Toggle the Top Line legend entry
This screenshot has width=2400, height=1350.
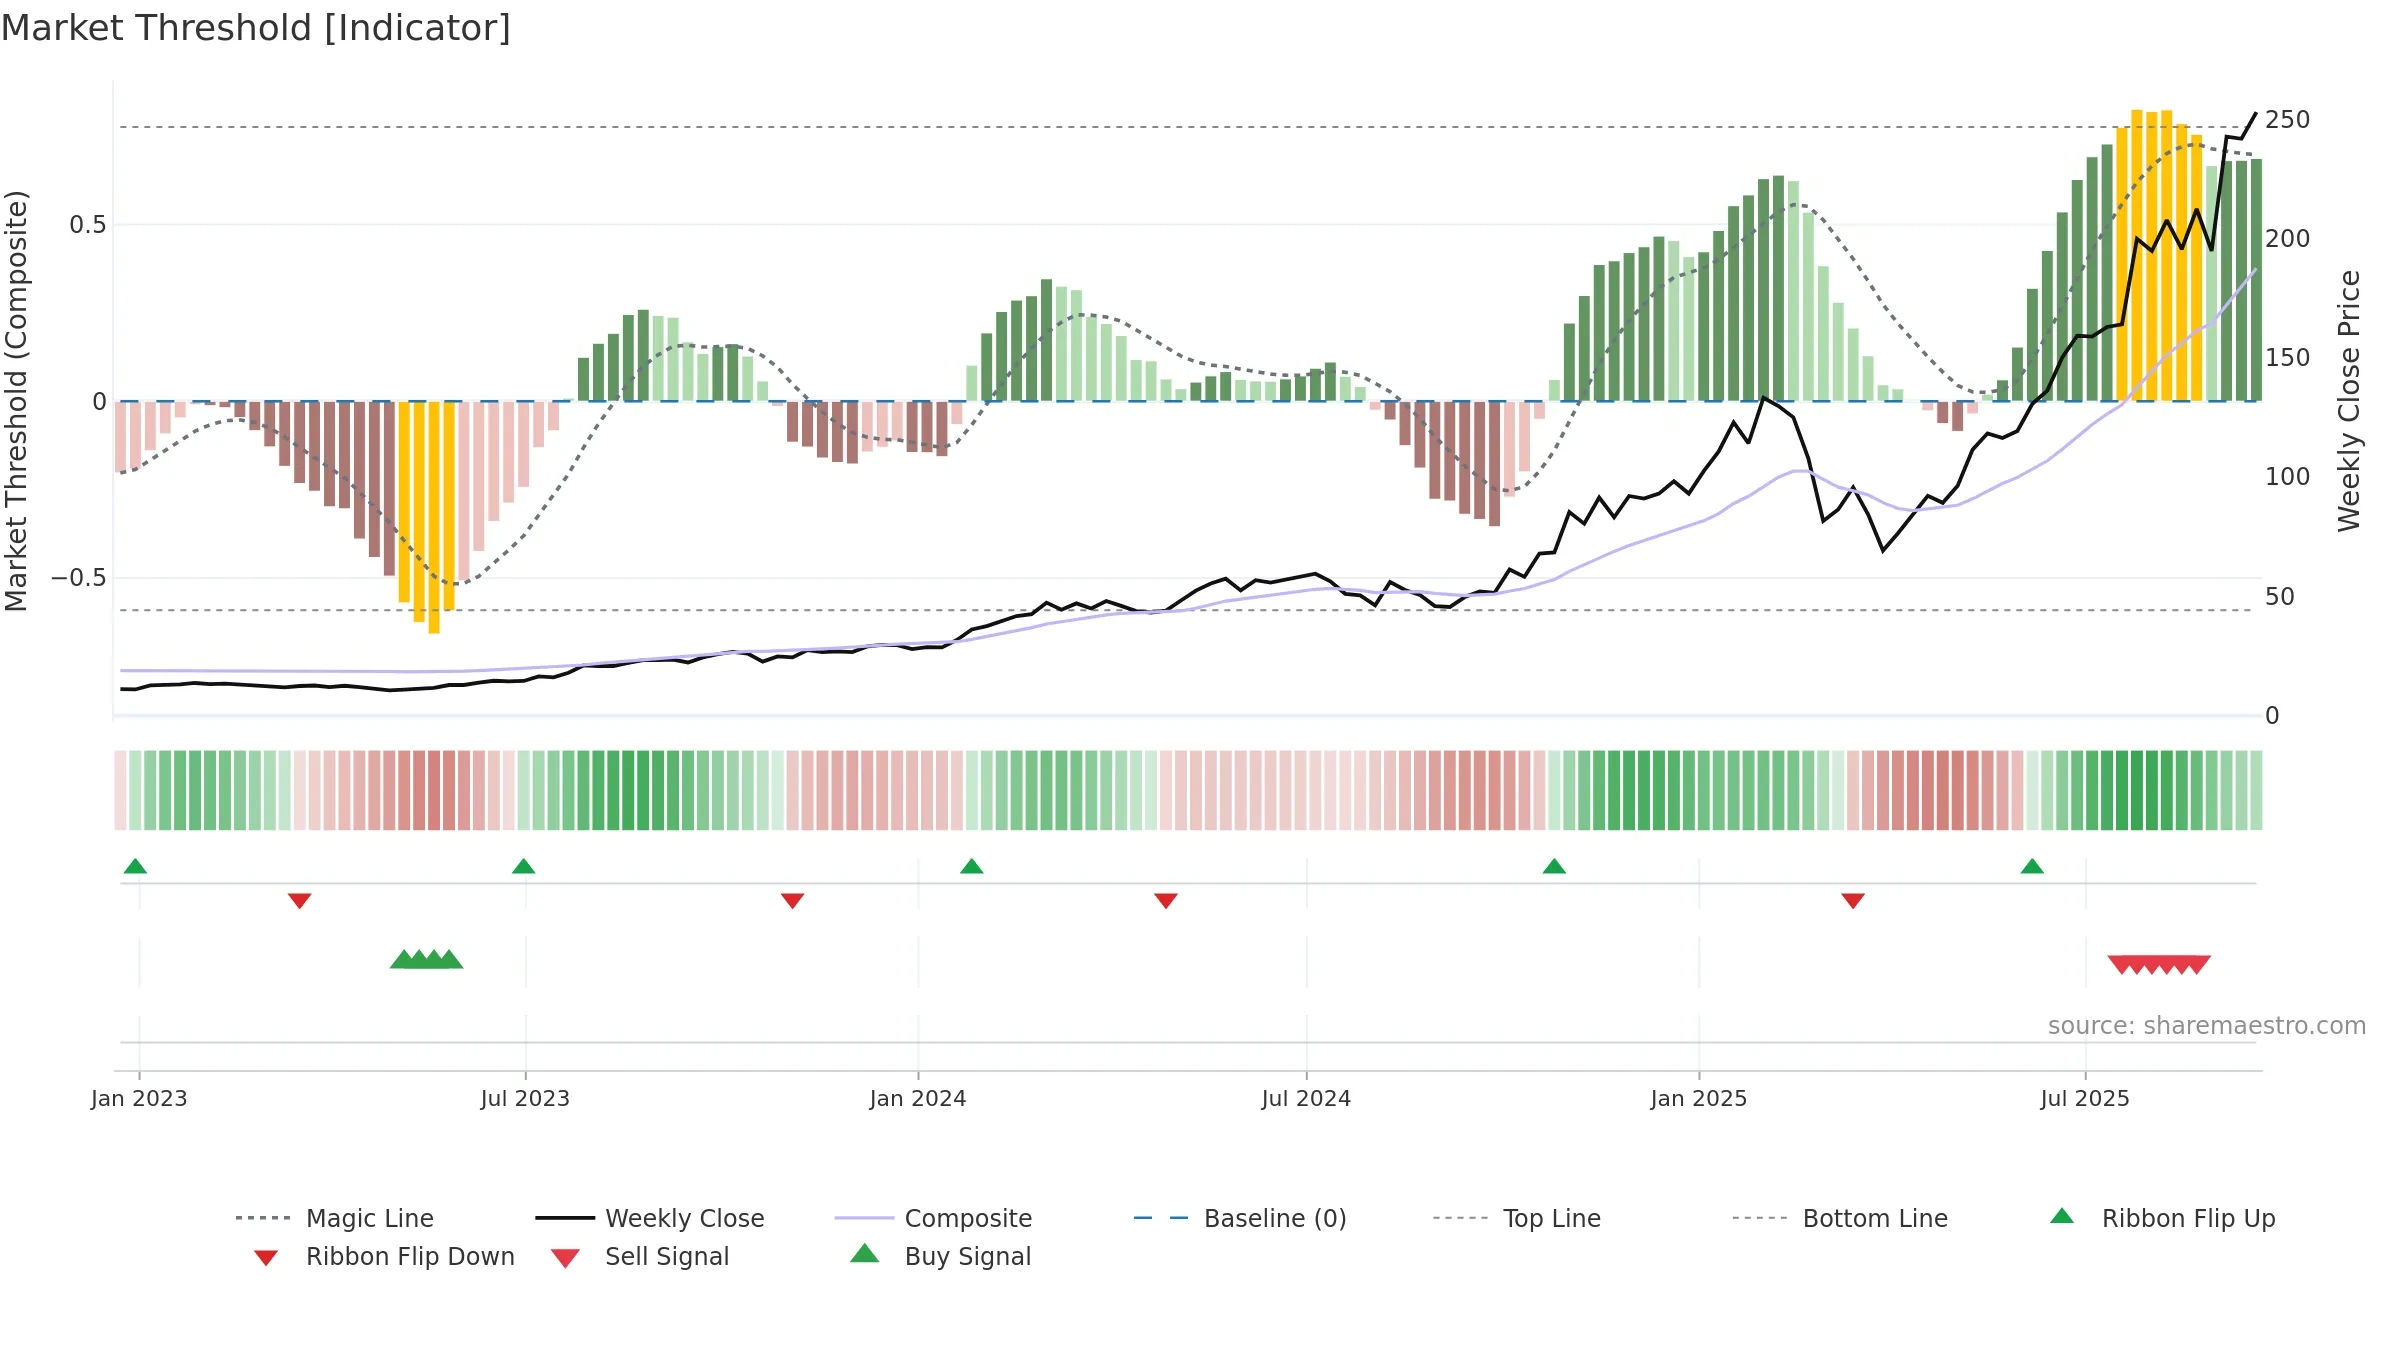(1516, 1218)
